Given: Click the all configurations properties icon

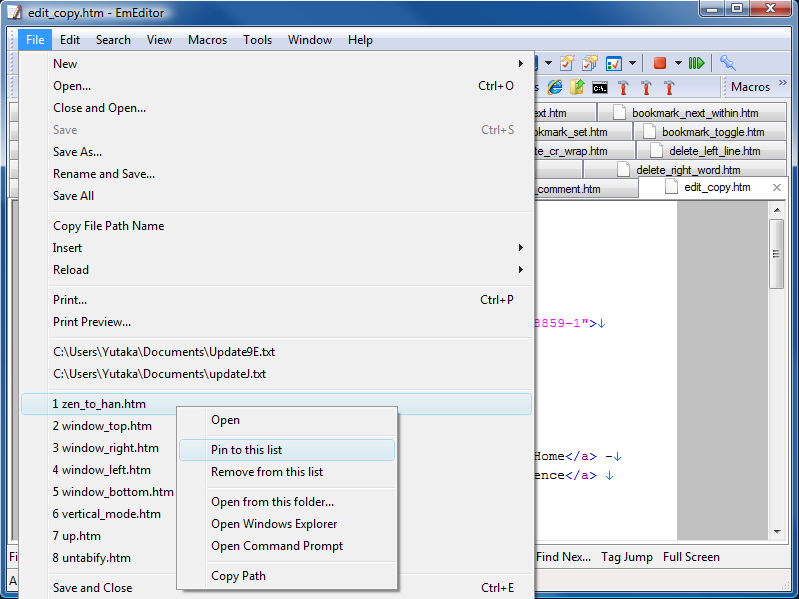Looking at the screenshot, I should click(x=590, y=63).
